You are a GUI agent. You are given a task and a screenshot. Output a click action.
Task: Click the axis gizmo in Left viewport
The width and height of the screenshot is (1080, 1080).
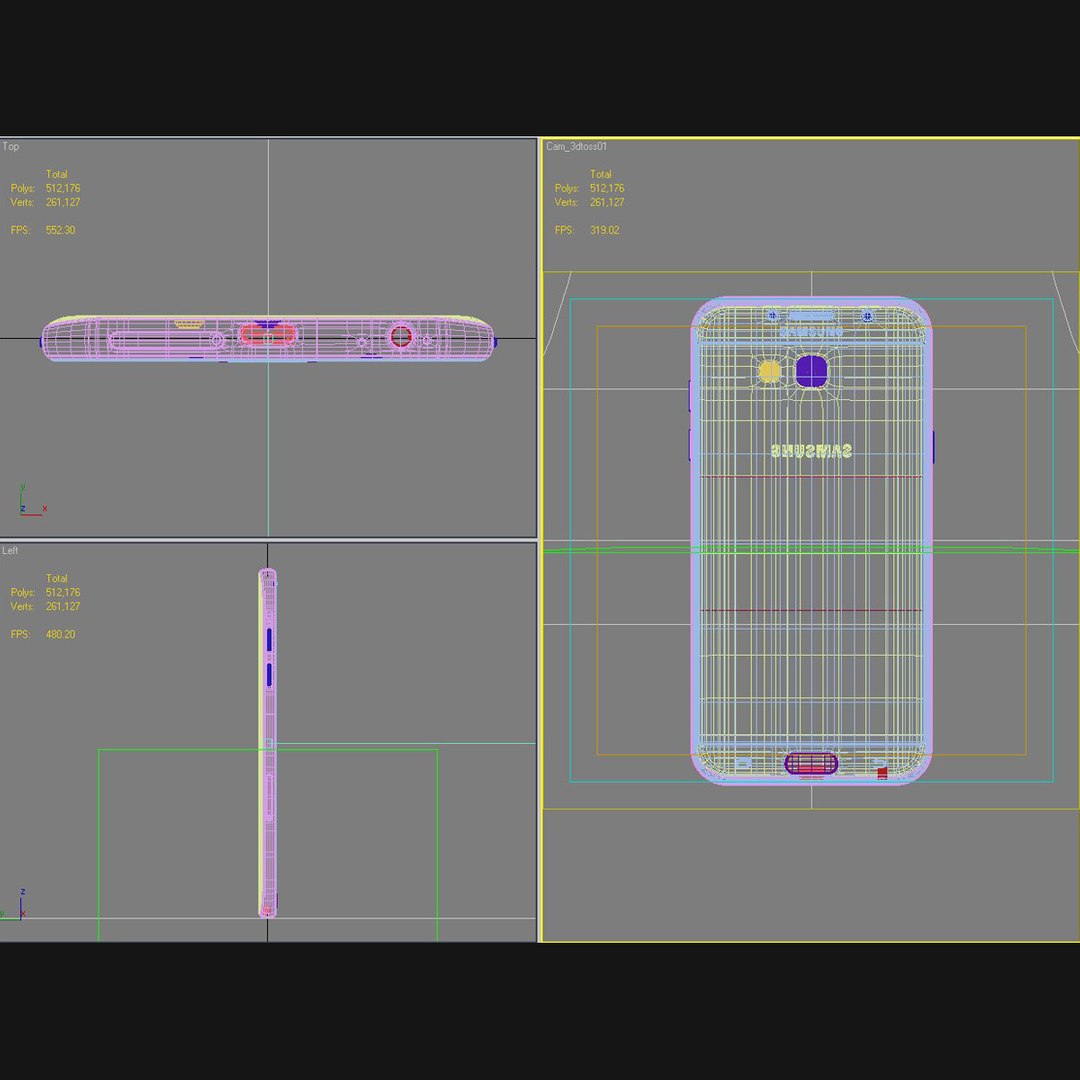point(14,904)
